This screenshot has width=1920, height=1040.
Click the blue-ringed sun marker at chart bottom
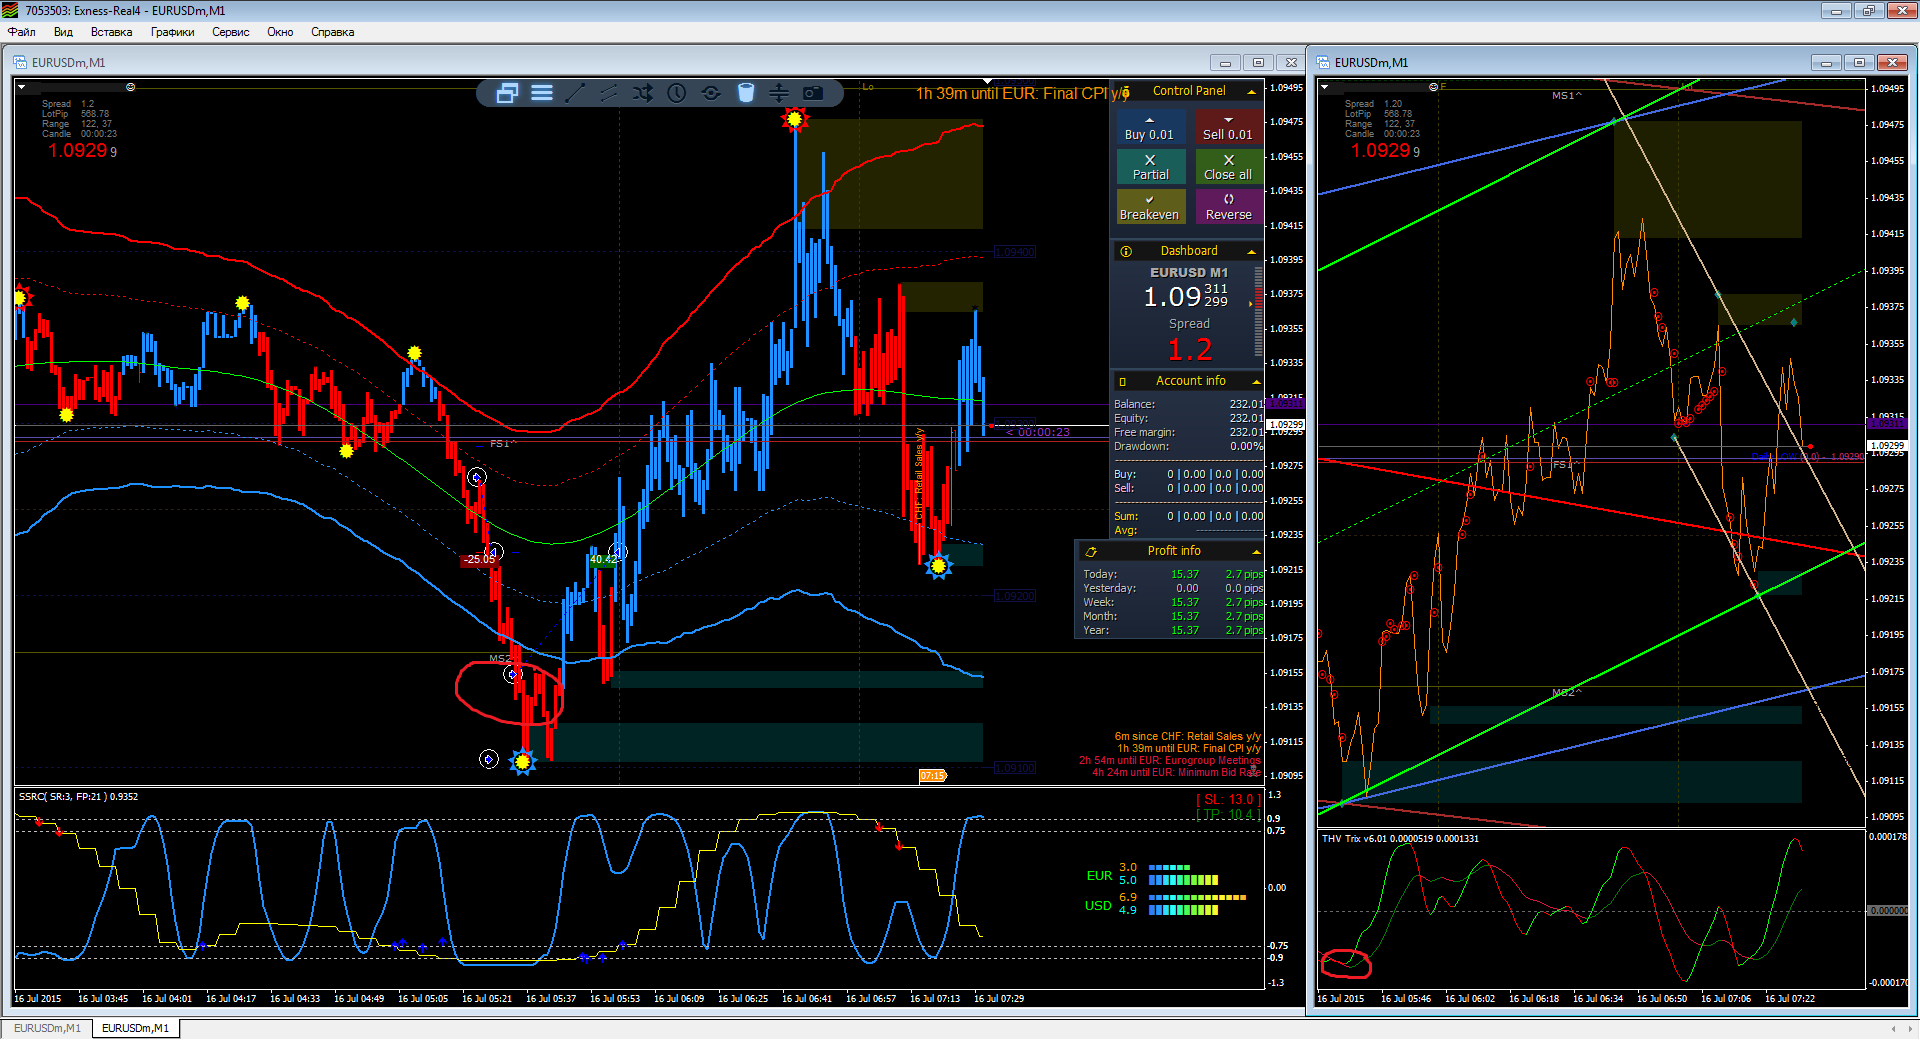point(522,762)
